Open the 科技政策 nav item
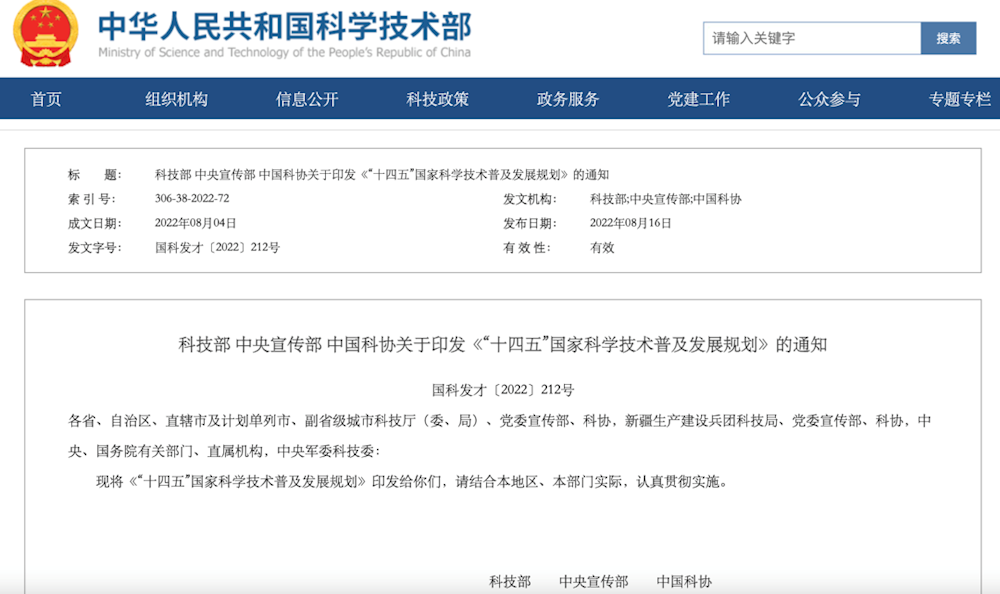The image size is (1000, 594). click(438, 99)
